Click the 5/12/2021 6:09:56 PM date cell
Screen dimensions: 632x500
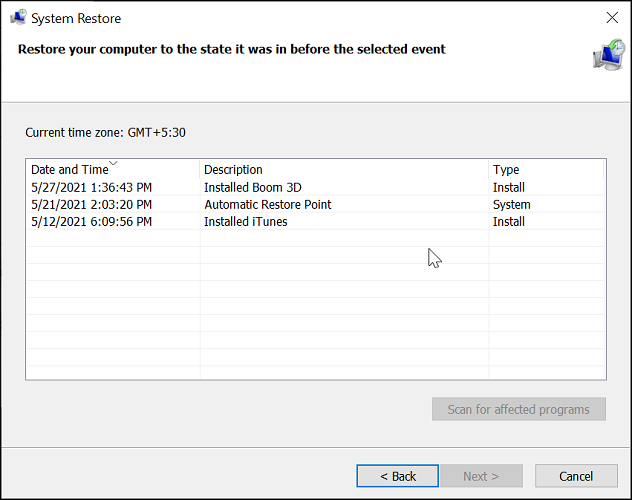coord(91,222)
